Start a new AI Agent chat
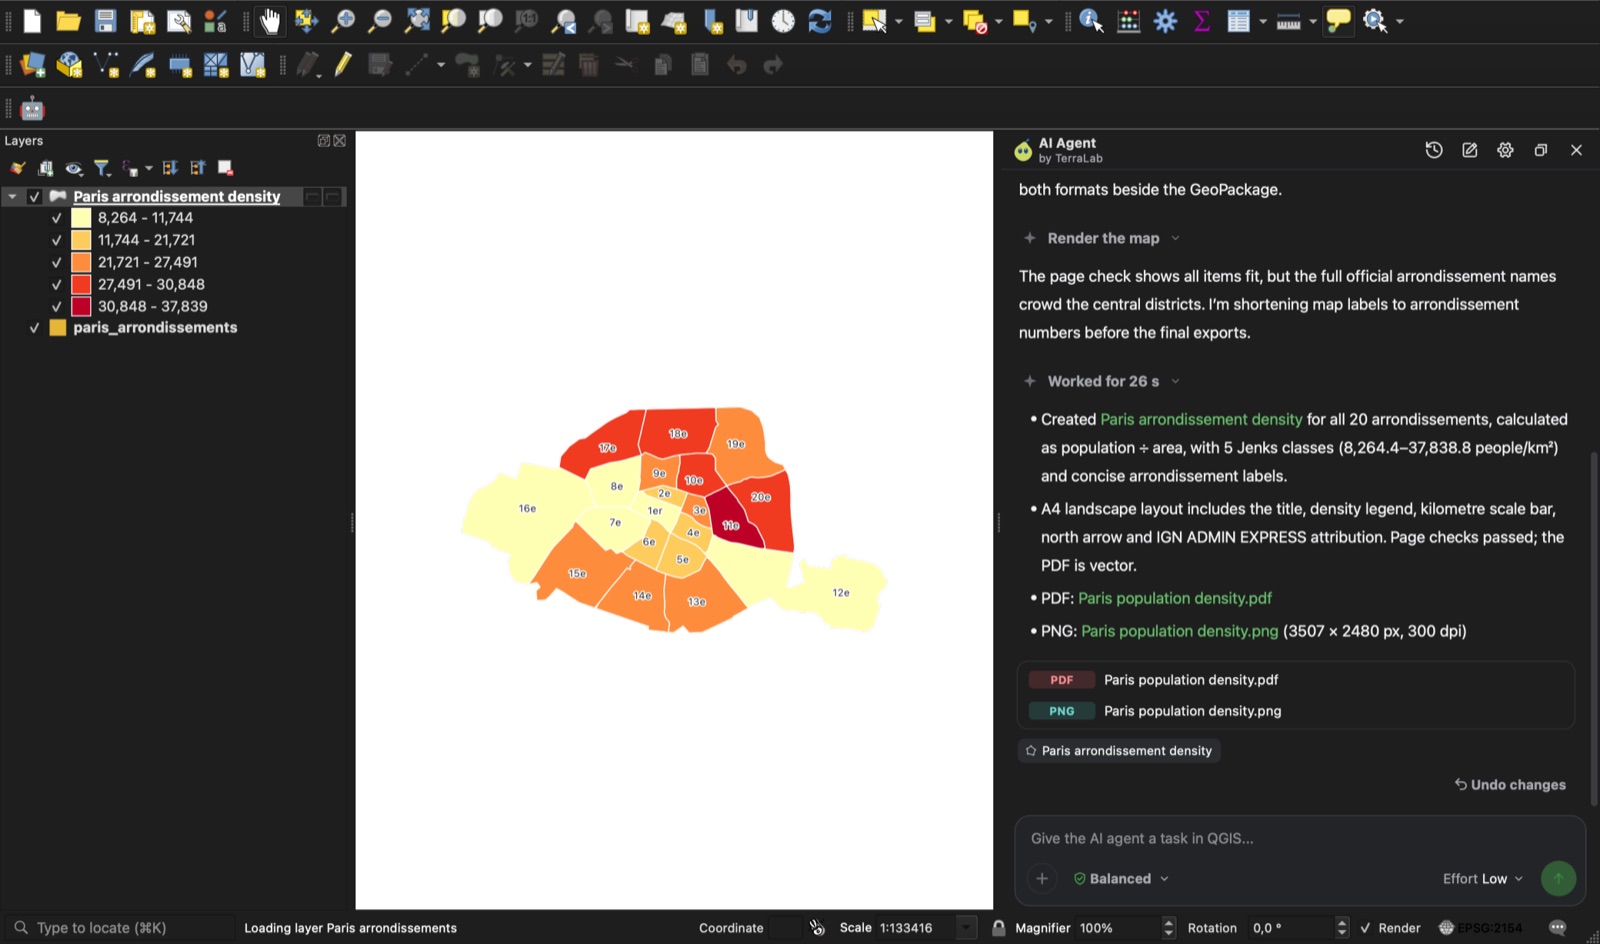Image resolution: width=1600 pixels, height=944 pixels. pyautogui.click(x=1470, y=150)
